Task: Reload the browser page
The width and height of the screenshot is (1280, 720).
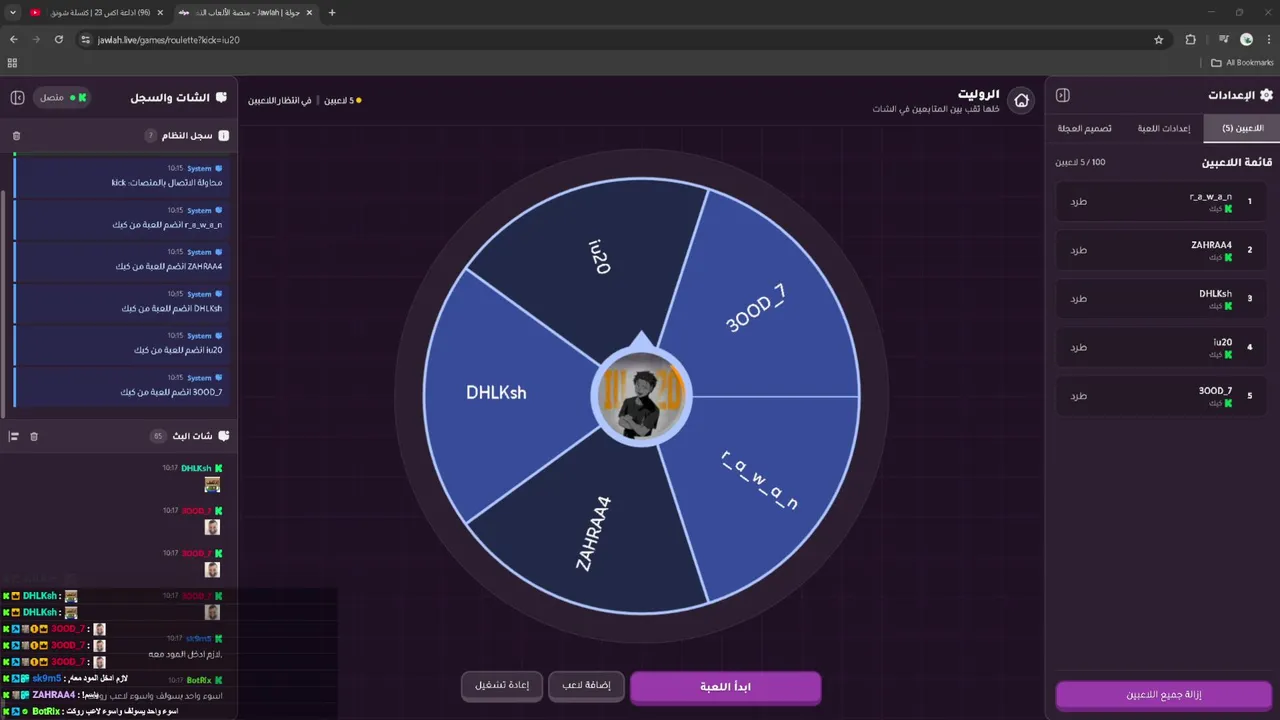Action: (59, 39)
